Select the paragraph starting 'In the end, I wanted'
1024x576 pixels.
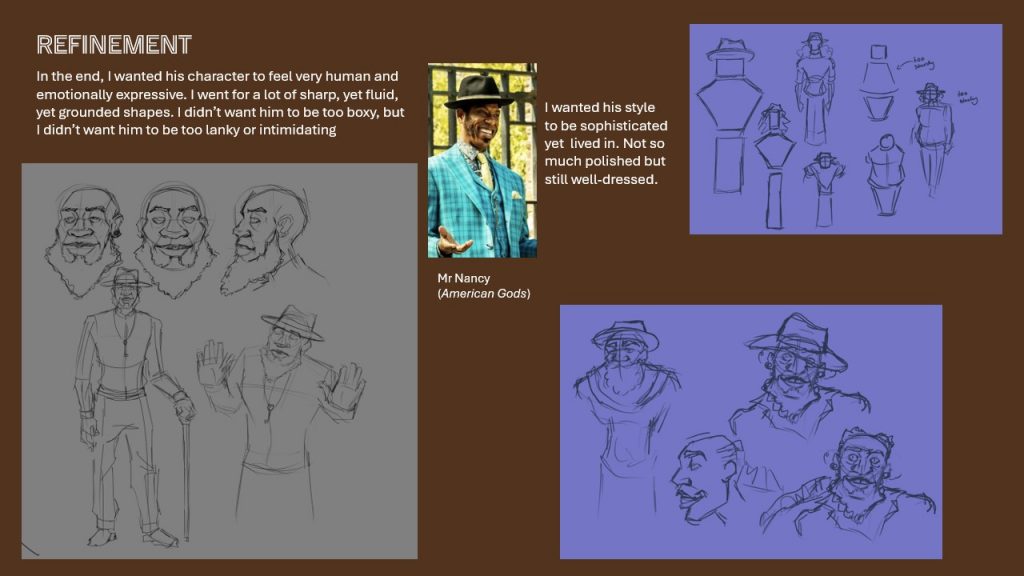[x=221, y=103]
